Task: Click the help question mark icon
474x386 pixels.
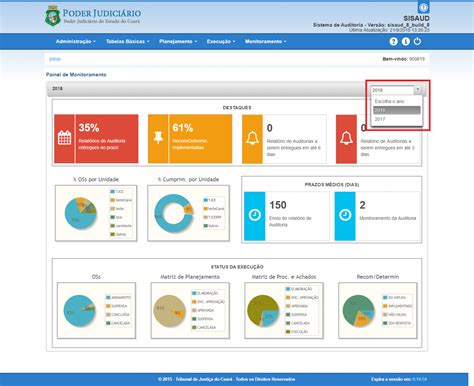Action: 393,42
